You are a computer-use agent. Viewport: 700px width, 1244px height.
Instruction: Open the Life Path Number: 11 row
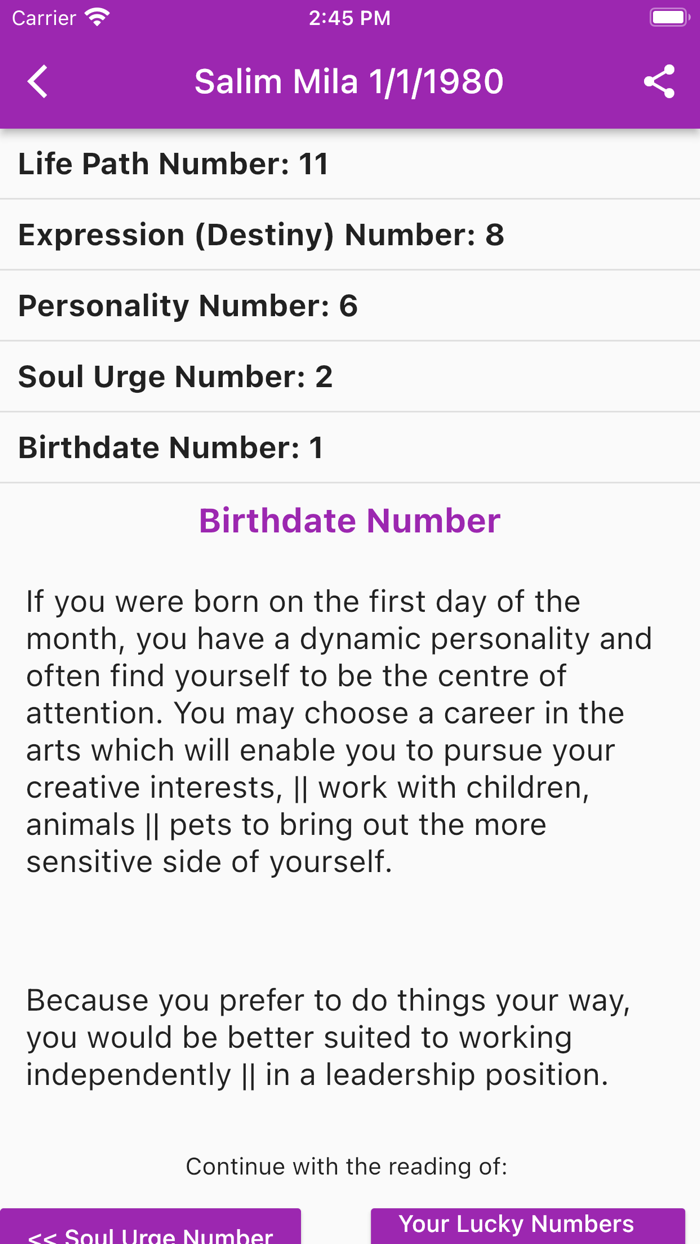pos(350,163)
